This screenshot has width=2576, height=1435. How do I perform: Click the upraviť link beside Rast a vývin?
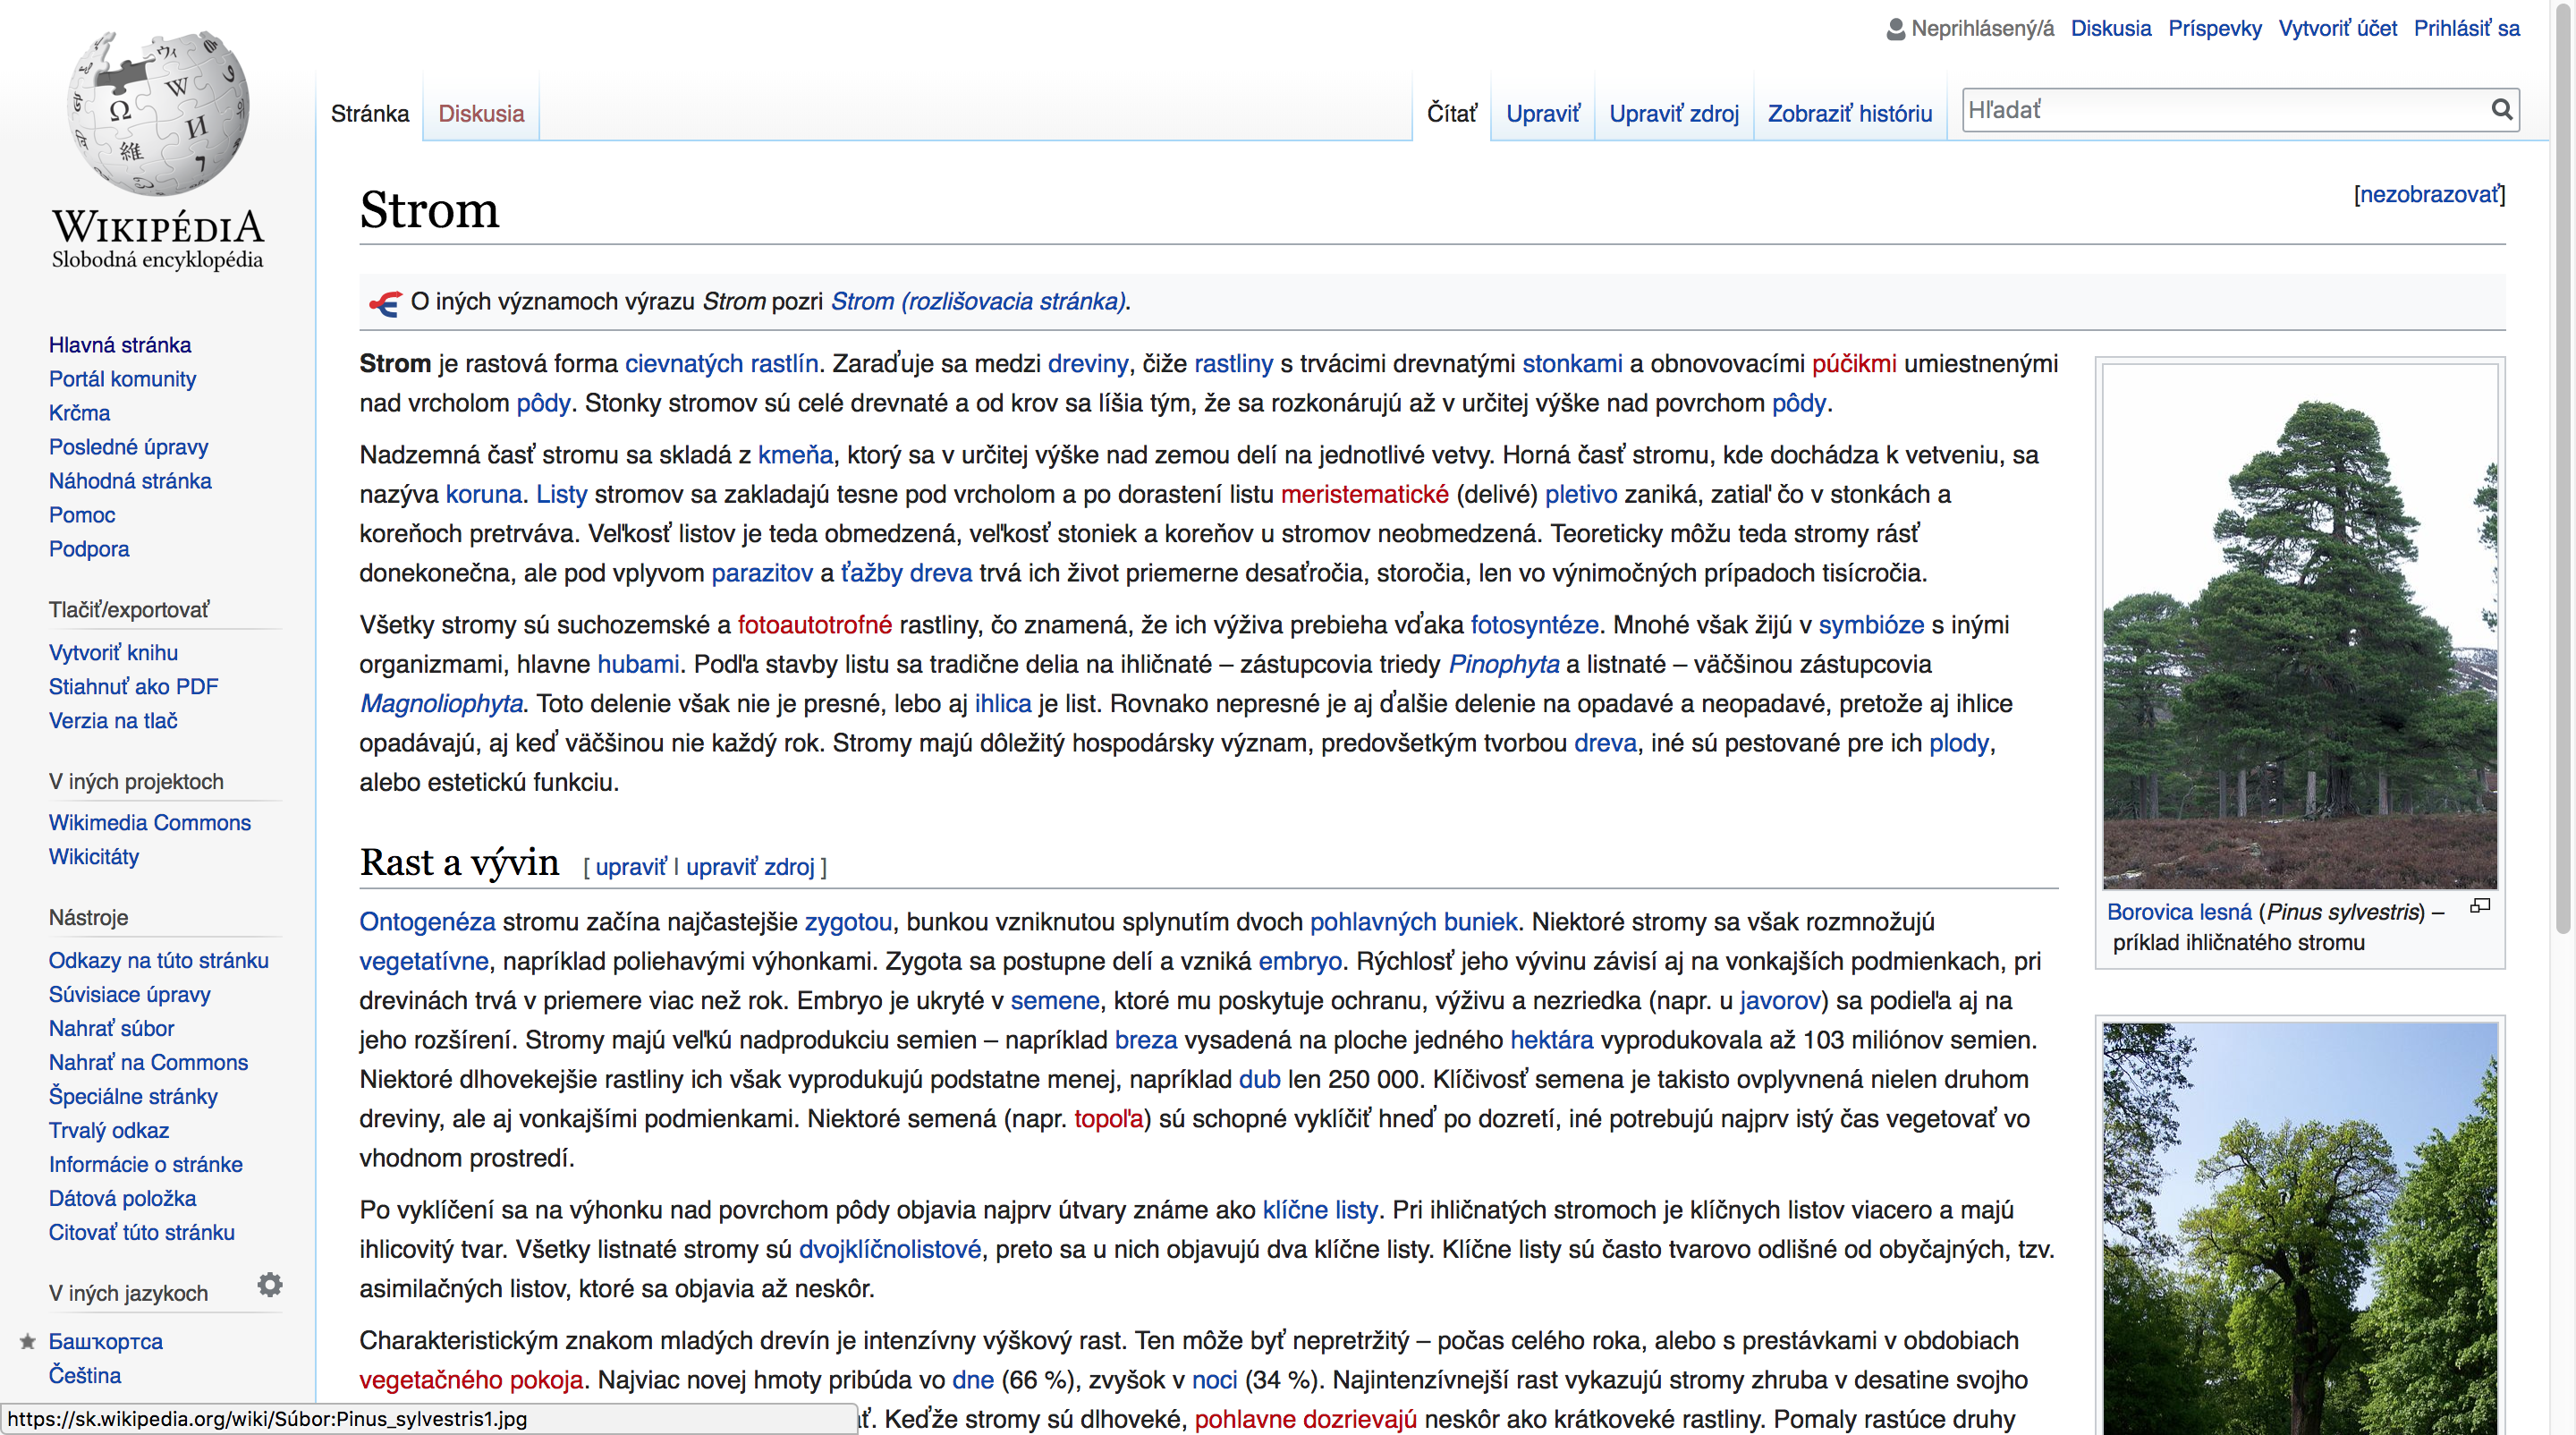coord(630,867)
